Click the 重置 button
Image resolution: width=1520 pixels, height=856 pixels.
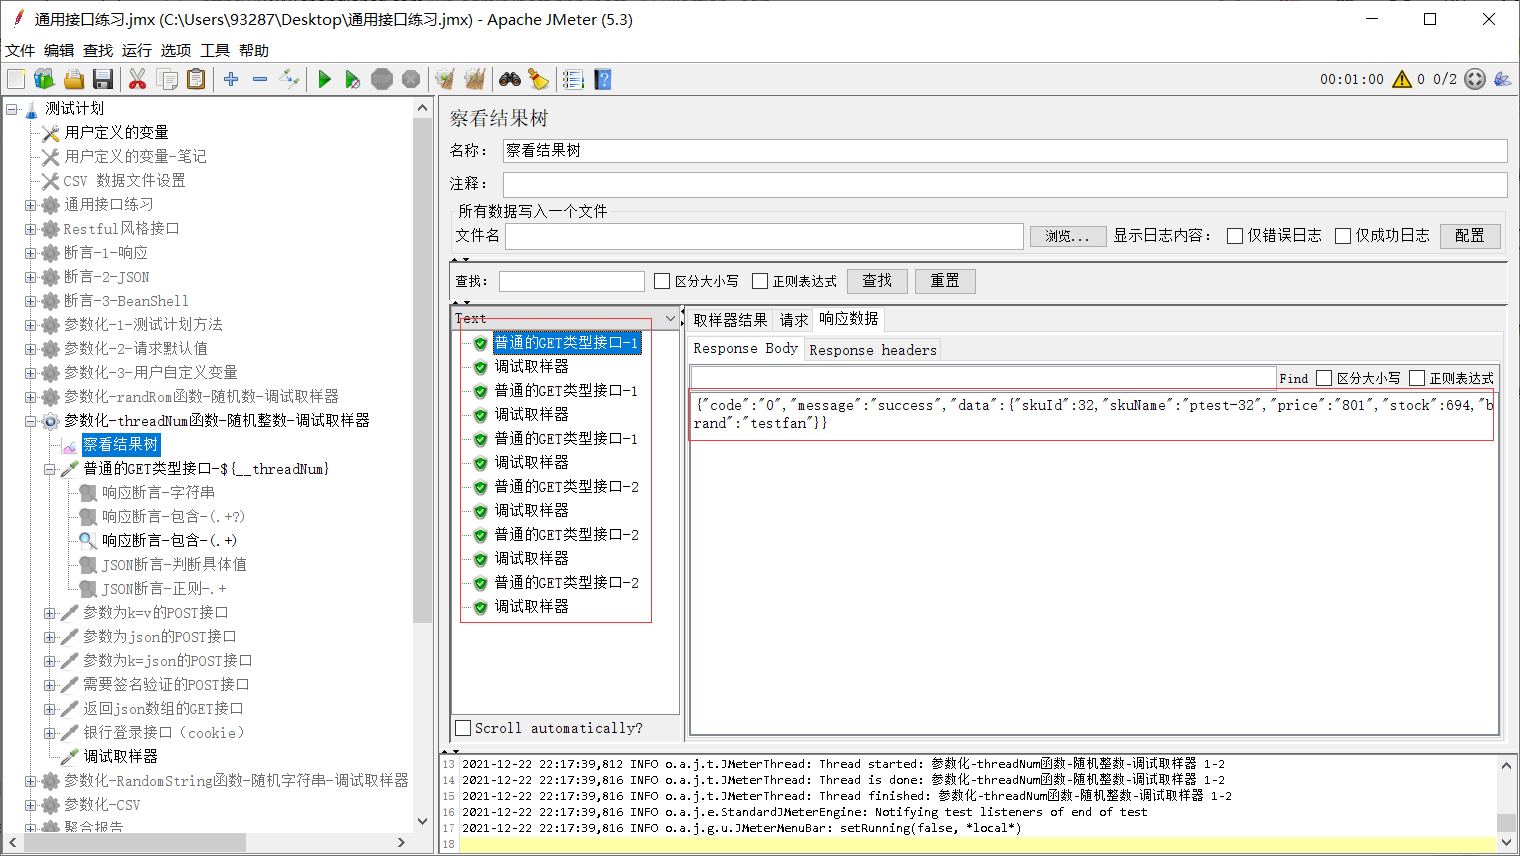click(x=945, y=281)
